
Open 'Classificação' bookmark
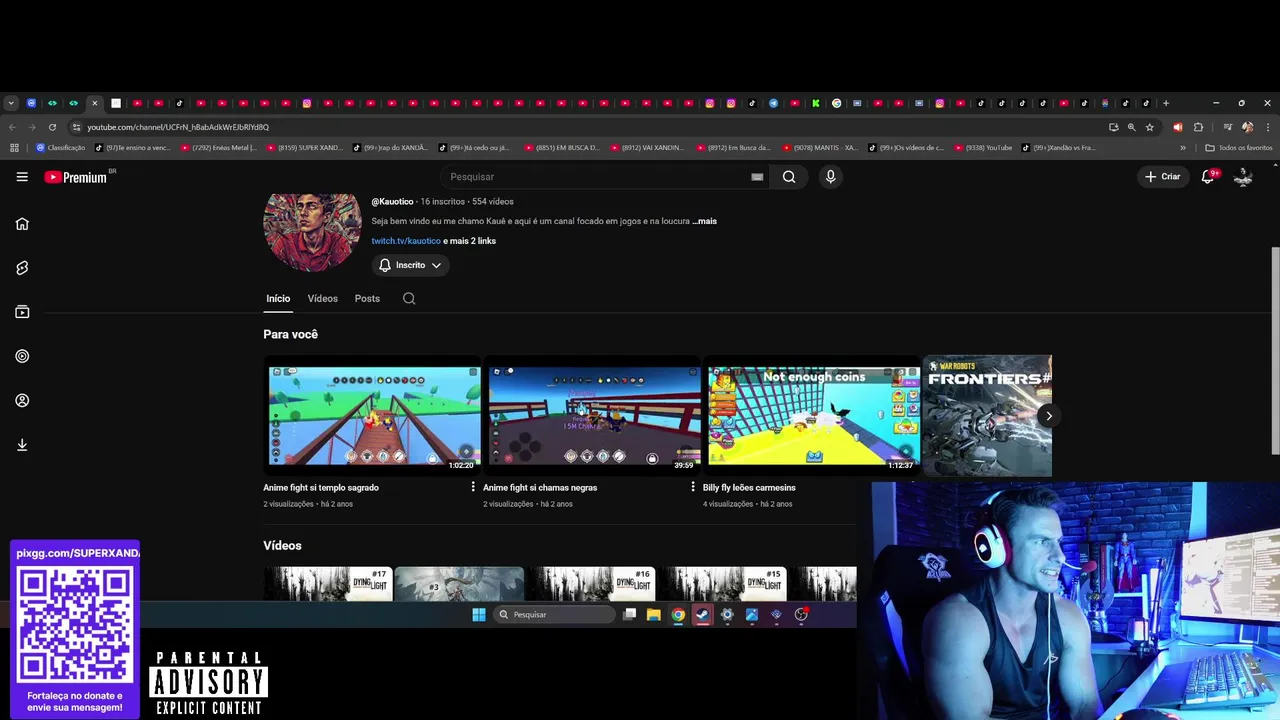[x=60, y=148]
